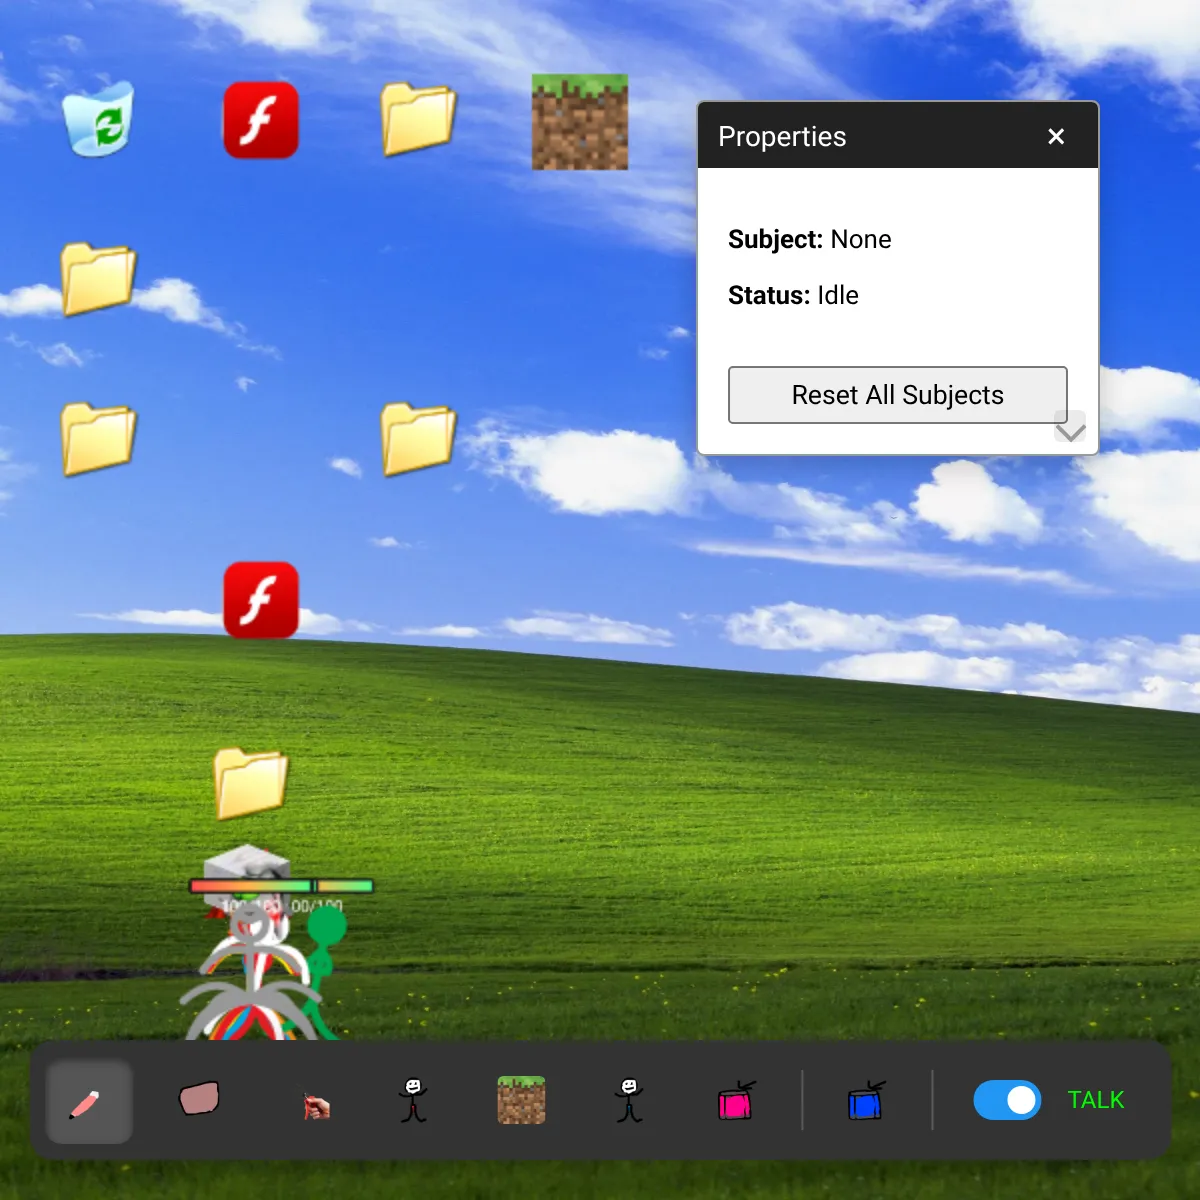This screenshot has height=1200, width=1200.
Task: Open the Recycle Bin desktop icon
Action: (x=98, y=120)
